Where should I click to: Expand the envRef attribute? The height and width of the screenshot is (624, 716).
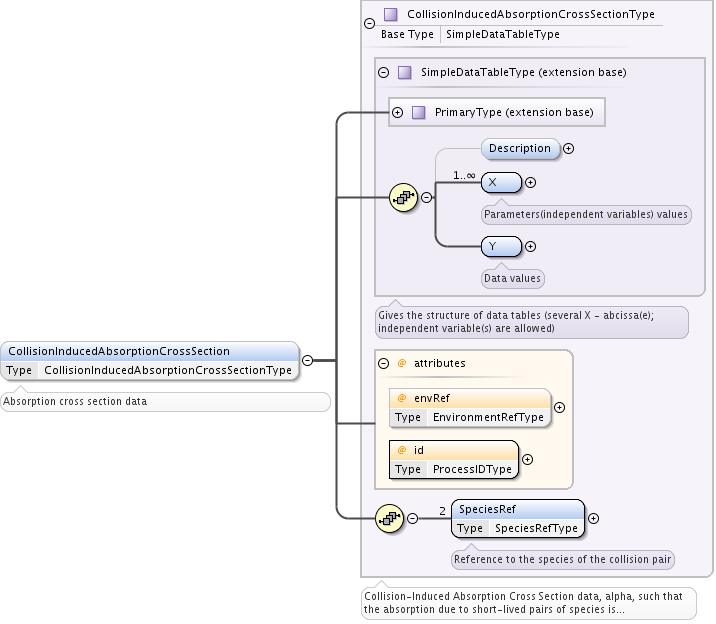pyautogui.click(x=559, y=408)
